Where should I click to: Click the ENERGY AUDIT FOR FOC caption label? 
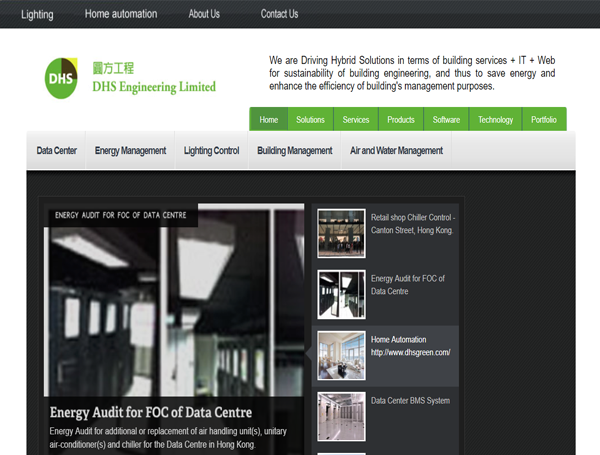pos(121,215)
